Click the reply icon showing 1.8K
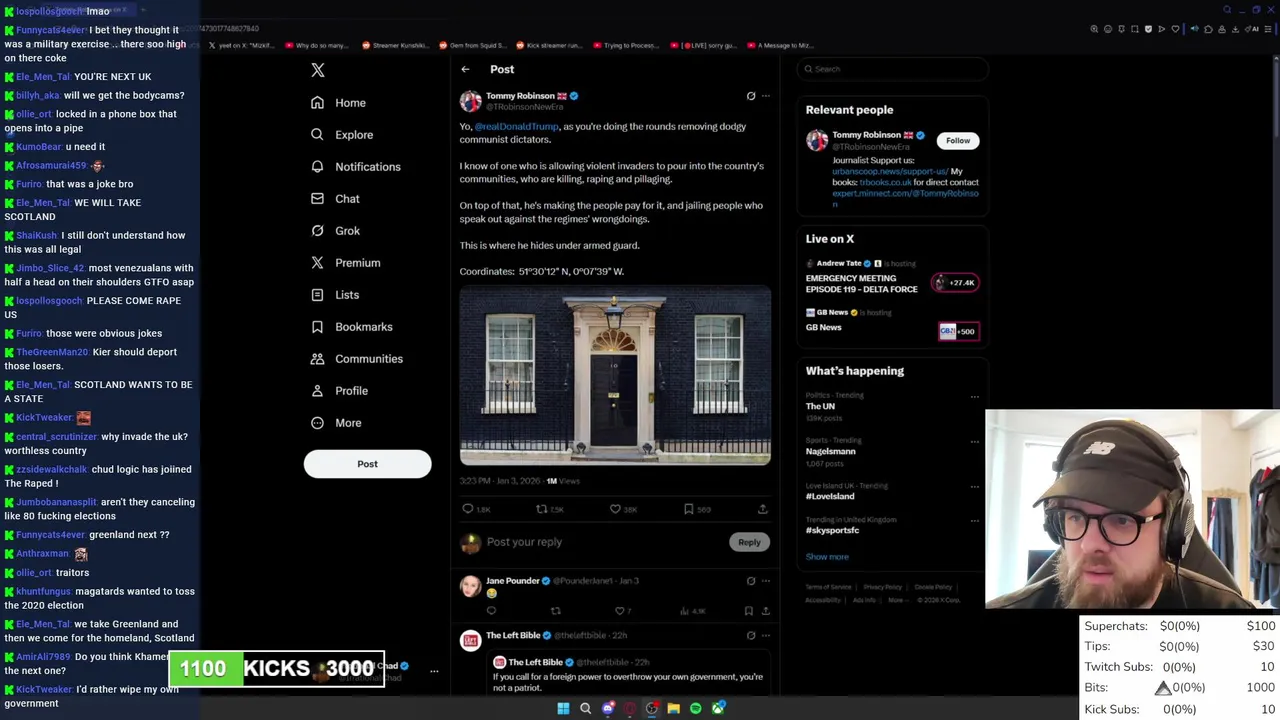1280x720 pixels. pyautogui.click(x=468, y=509)
